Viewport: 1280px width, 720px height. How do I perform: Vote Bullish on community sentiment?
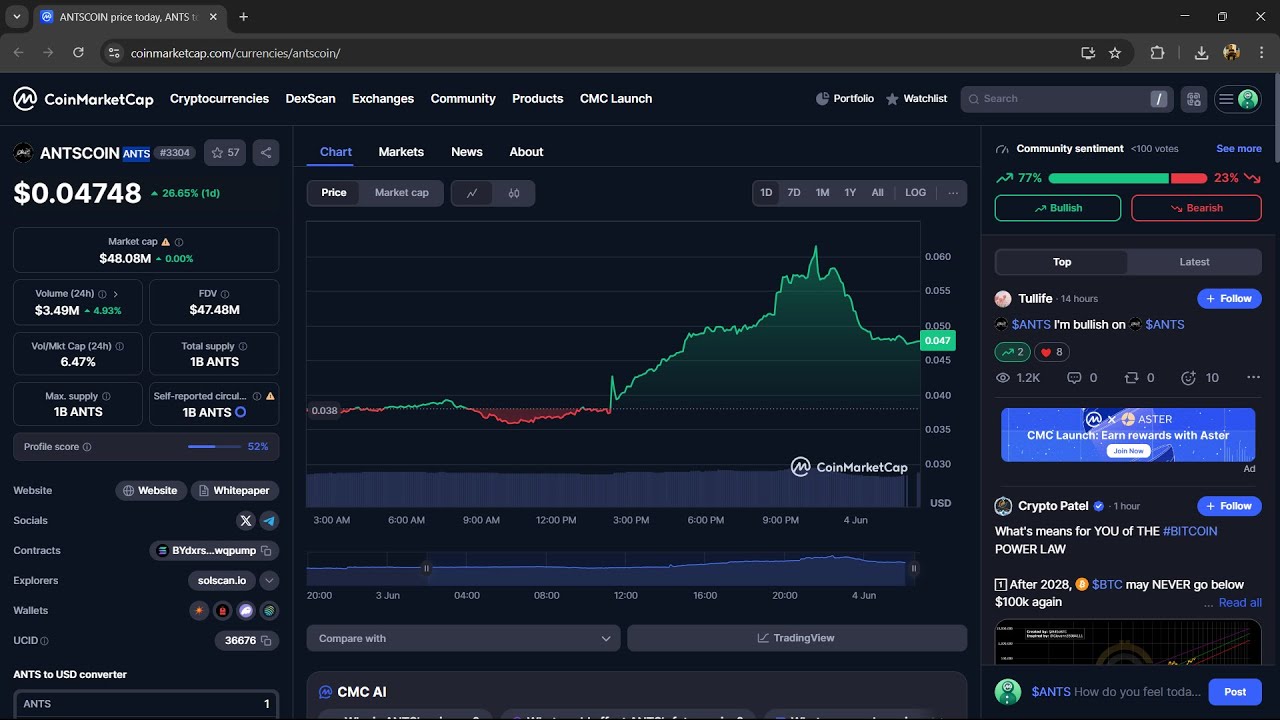coord(1058,208)
